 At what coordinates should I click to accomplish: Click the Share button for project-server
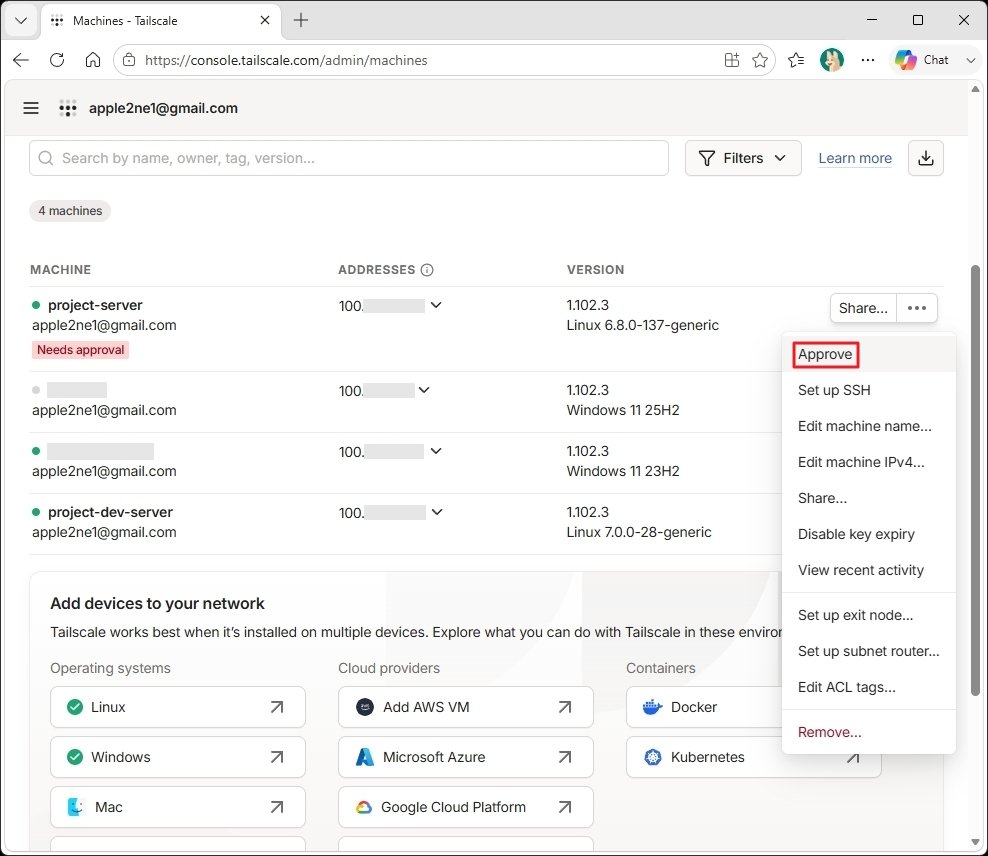[x=863, y=308]
